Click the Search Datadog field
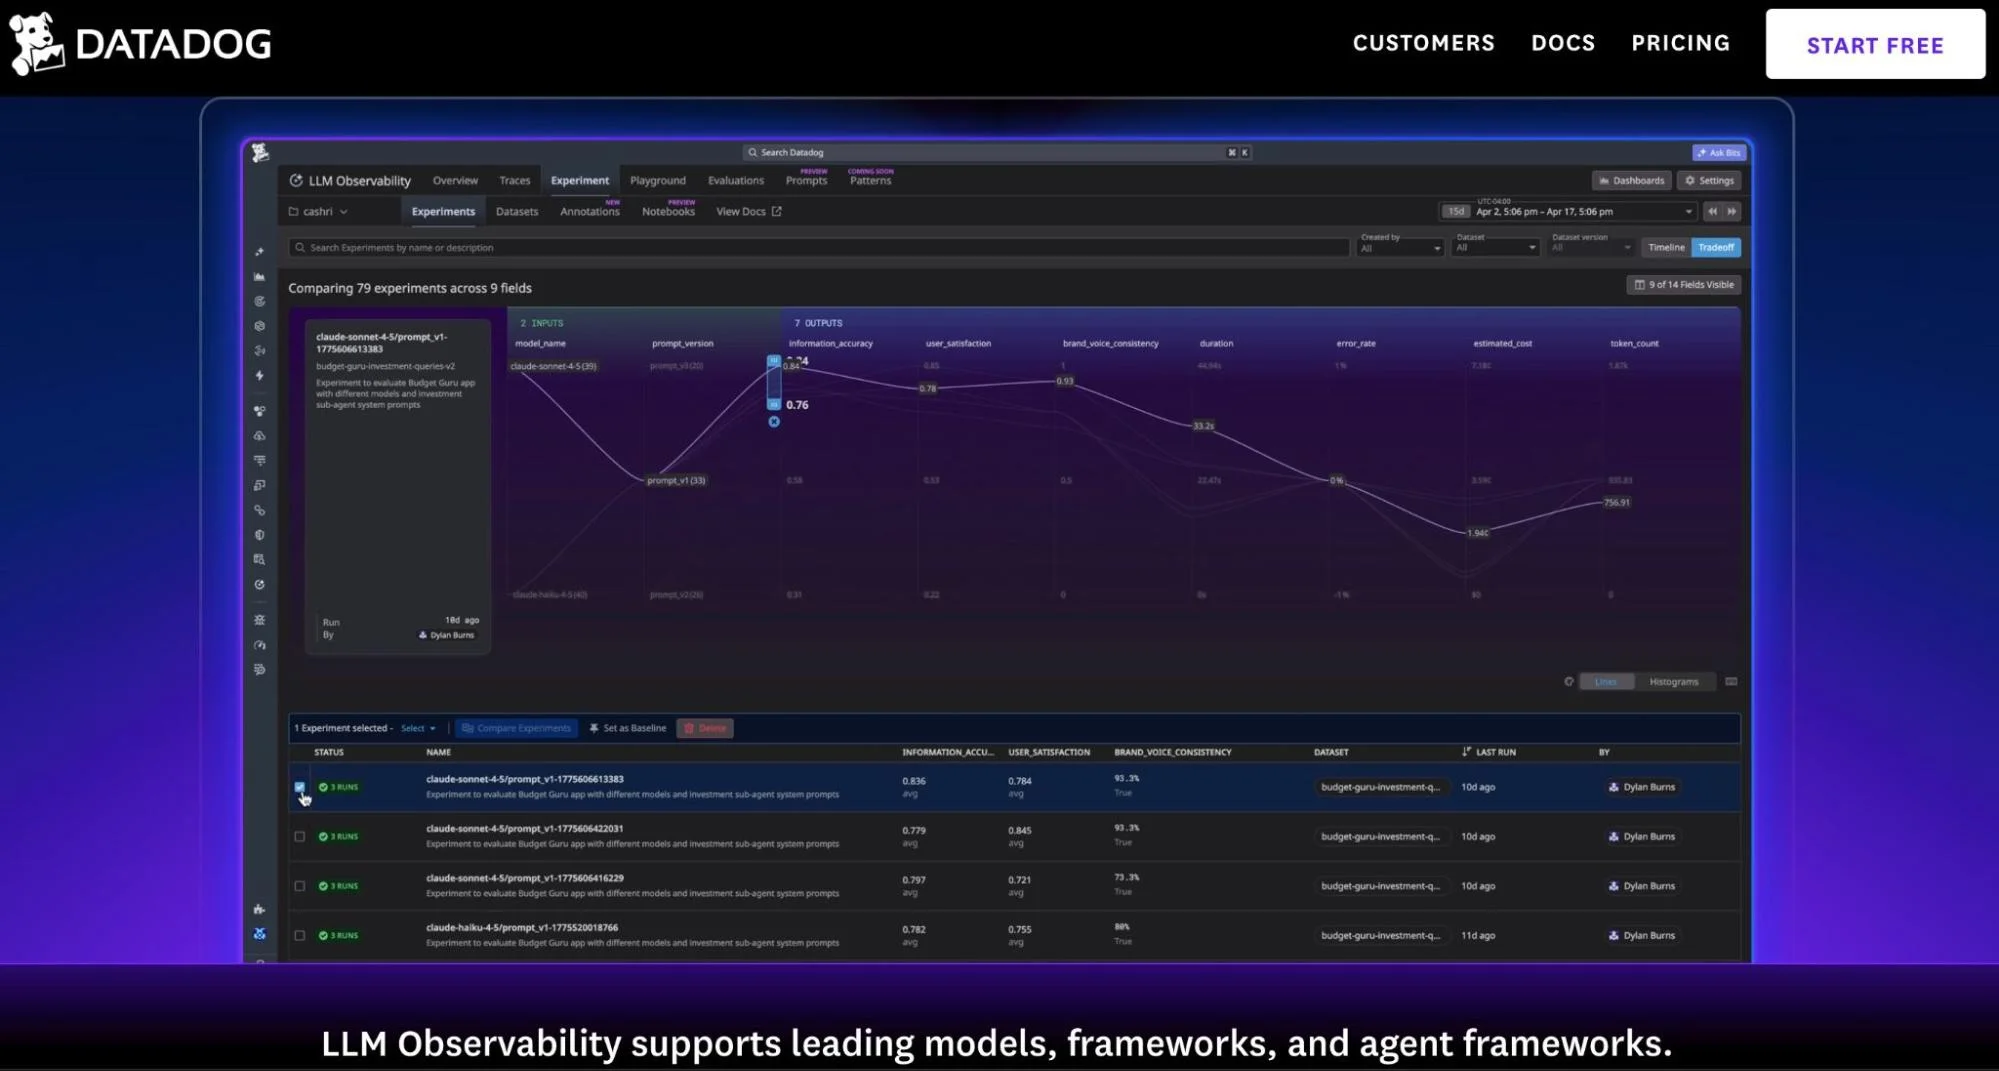The height and width of the screenshot is (1071, 1999). (997, 153)
